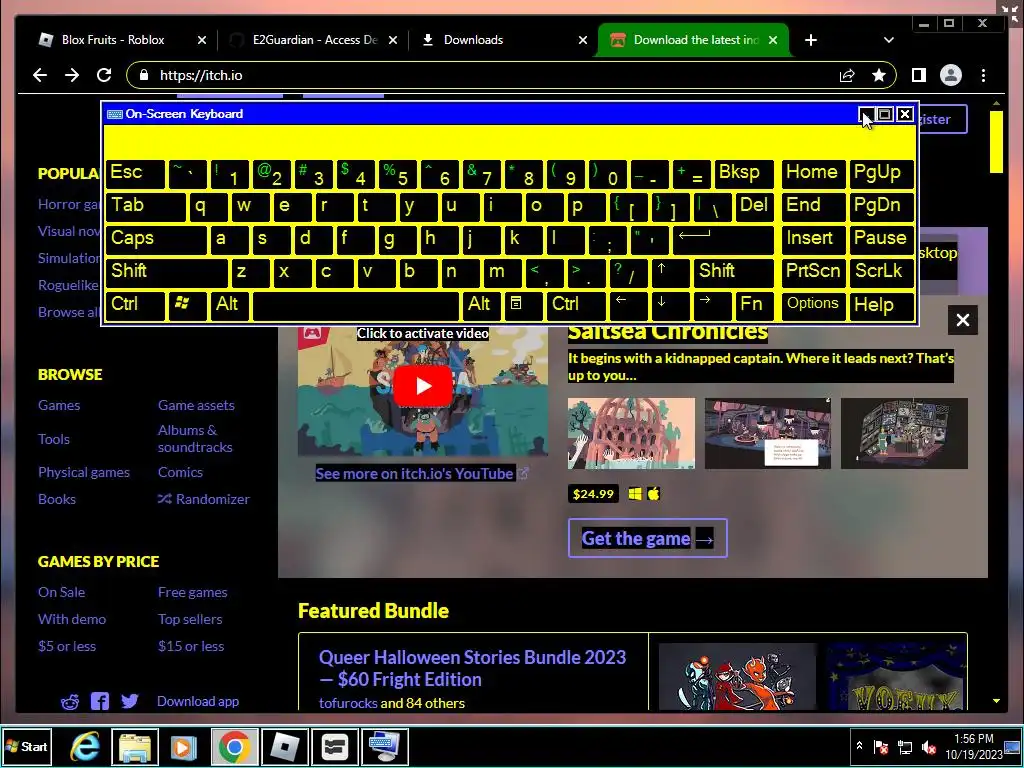Click Options key on On-Screen Keyboard

[x=813, y=304]
